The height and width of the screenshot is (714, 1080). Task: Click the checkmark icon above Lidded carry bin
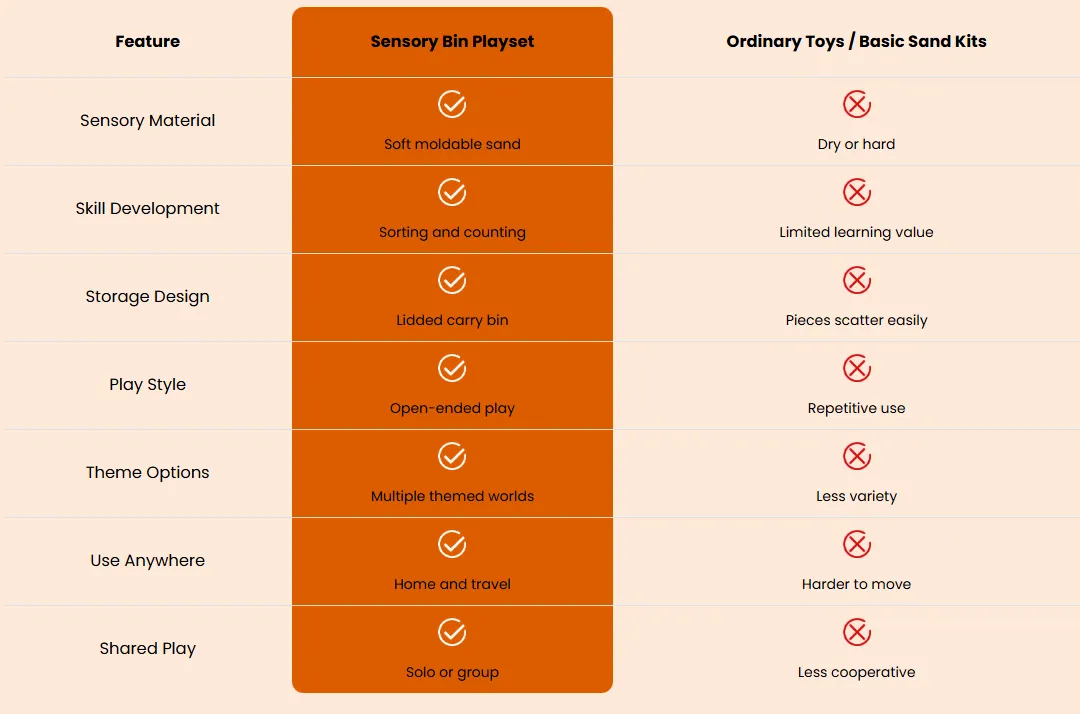452,280
